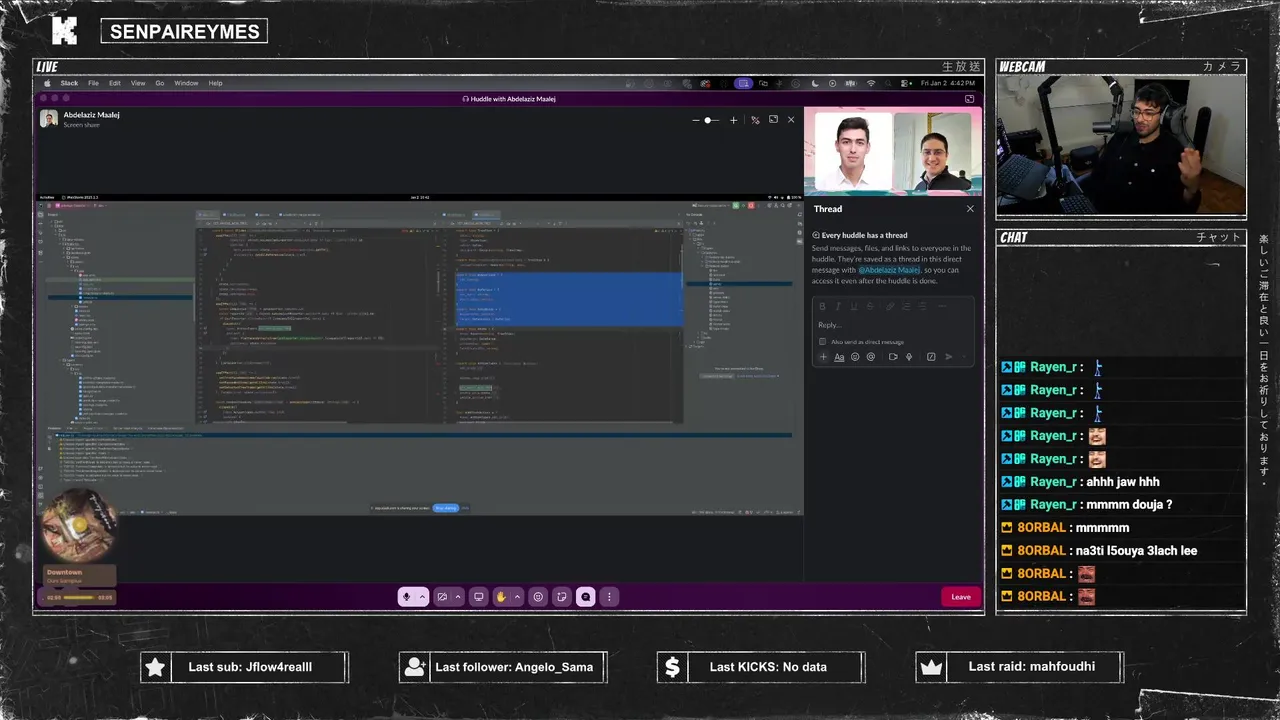
Task: Select the right participant video thumbnail
Action: [x=932, y=151]
